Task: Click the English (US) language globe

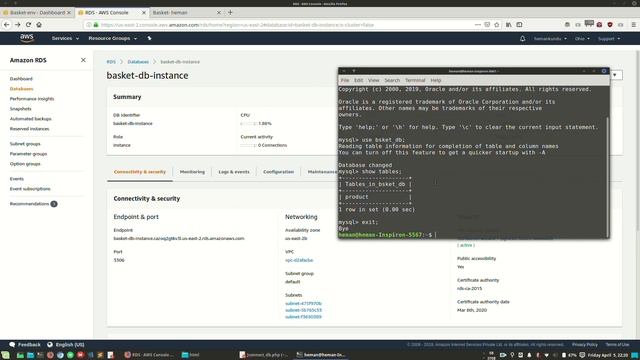Action: tap(50, 344)
